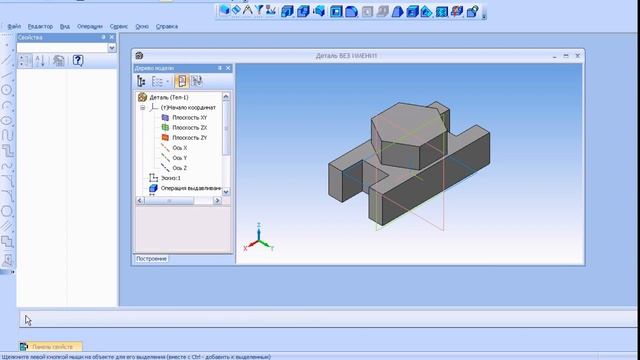Click the help question-mark icon in Свойства
Viewport: 640px width, 360px height.
tap(78, 61)
